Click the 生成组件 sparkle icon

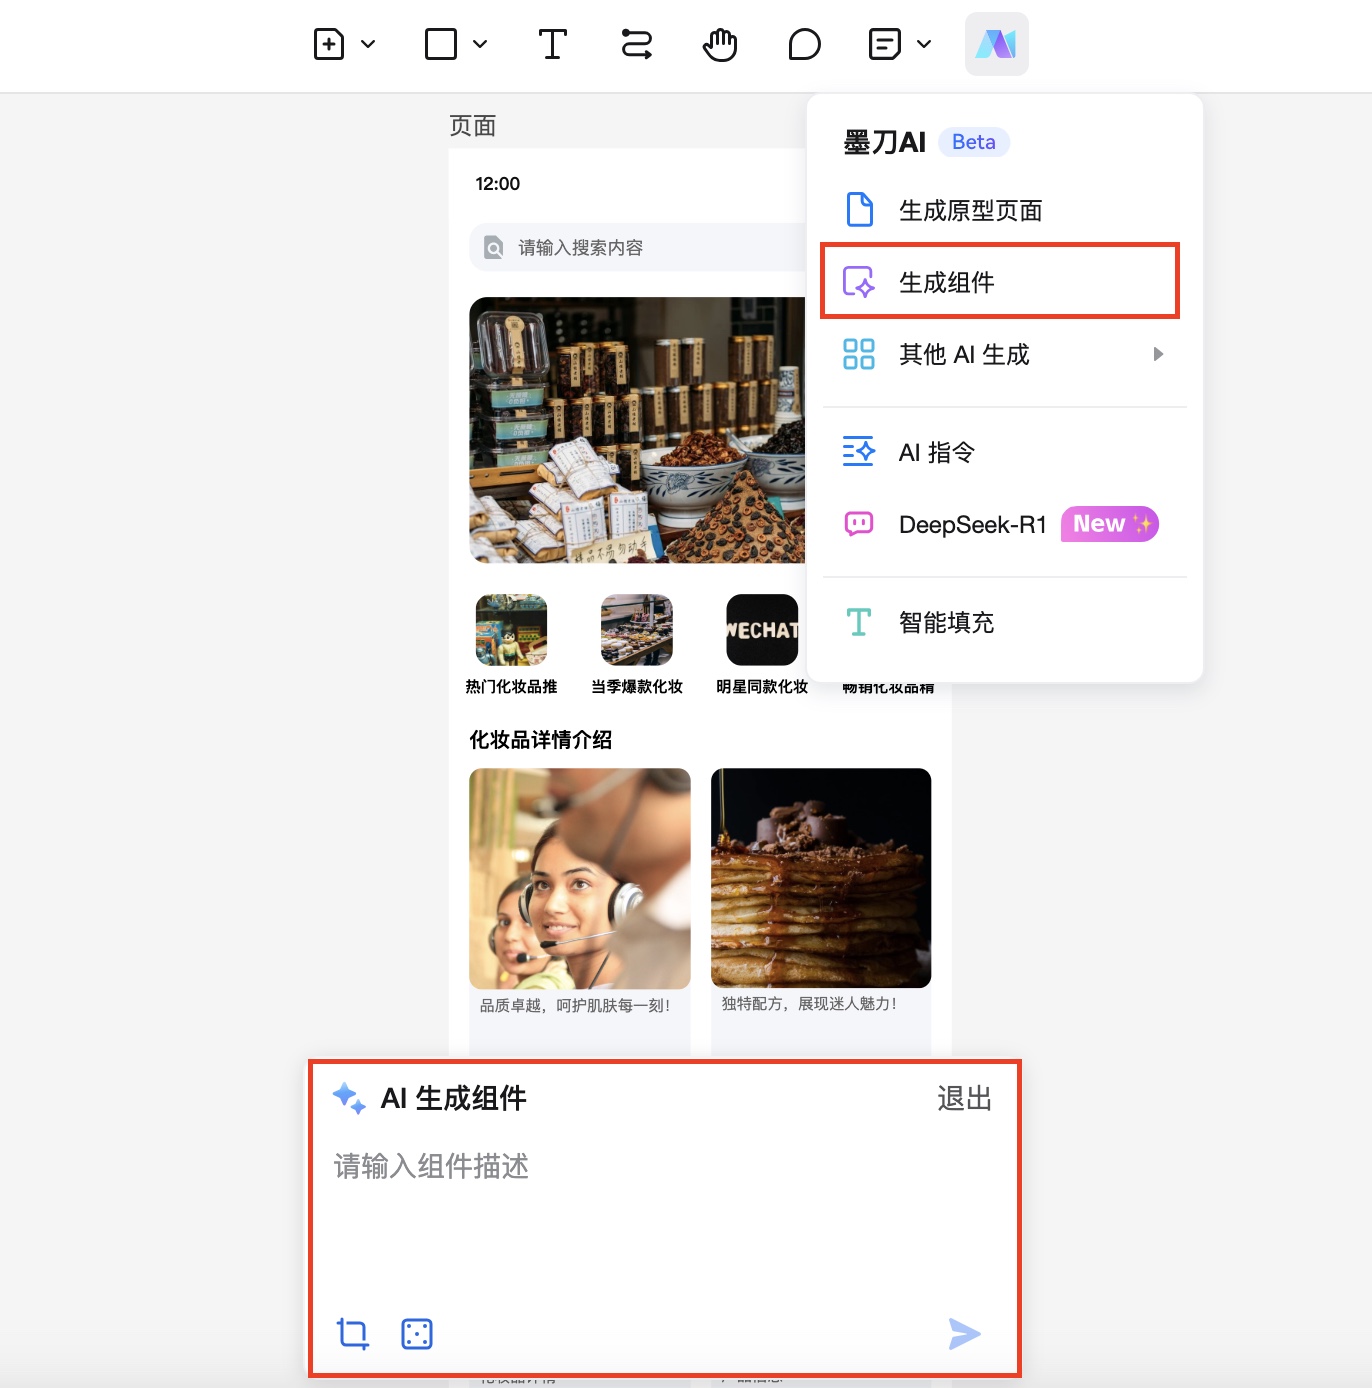(859, 282)
